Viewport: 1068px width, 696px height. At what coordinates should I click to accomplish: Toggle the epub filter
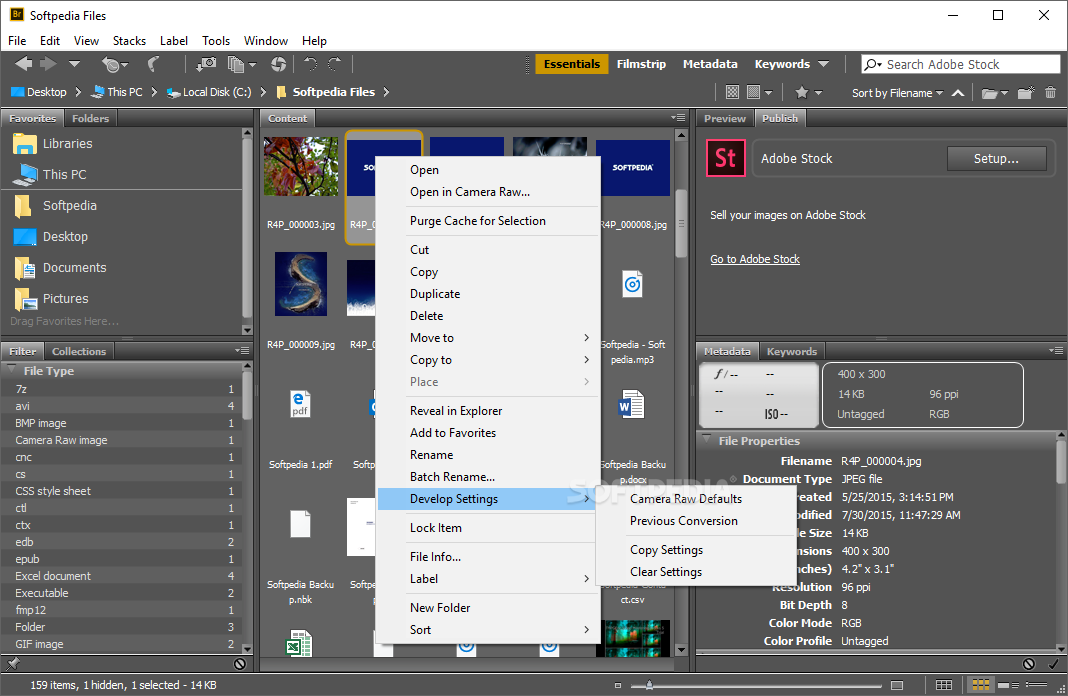pos(123,559)
